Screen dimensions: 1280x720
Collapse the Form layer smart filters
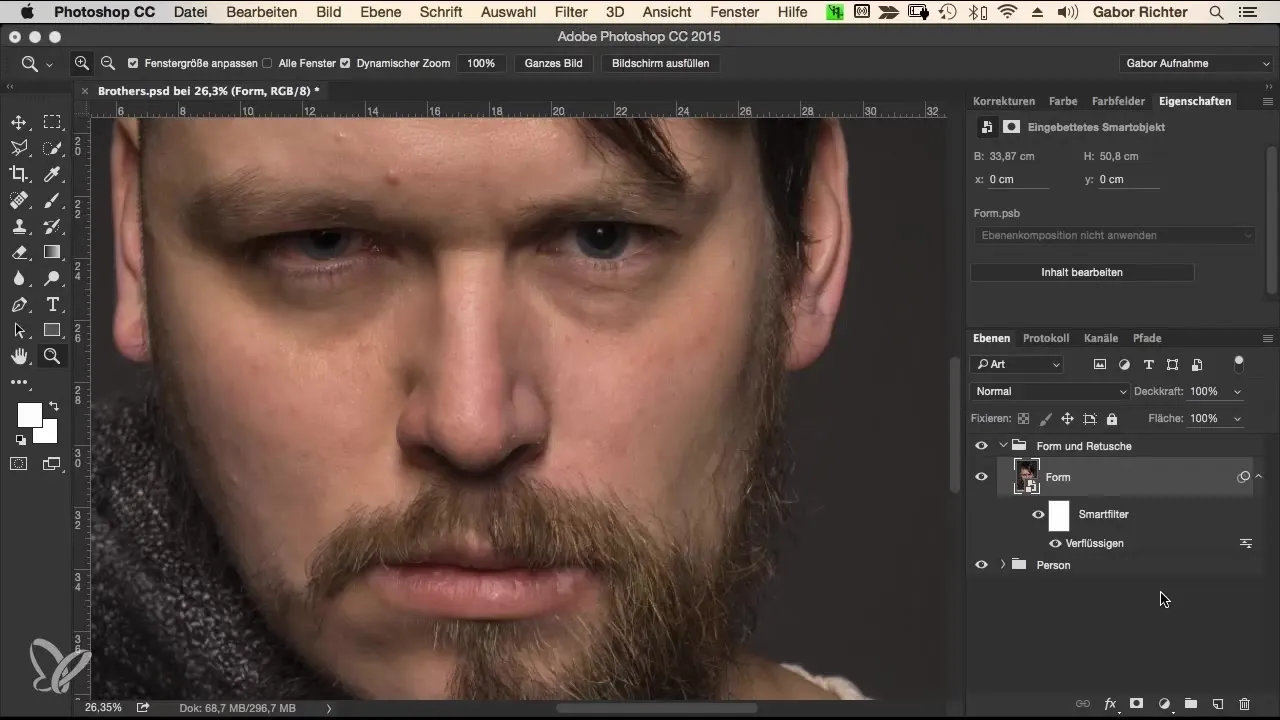tap(1259, 477)
